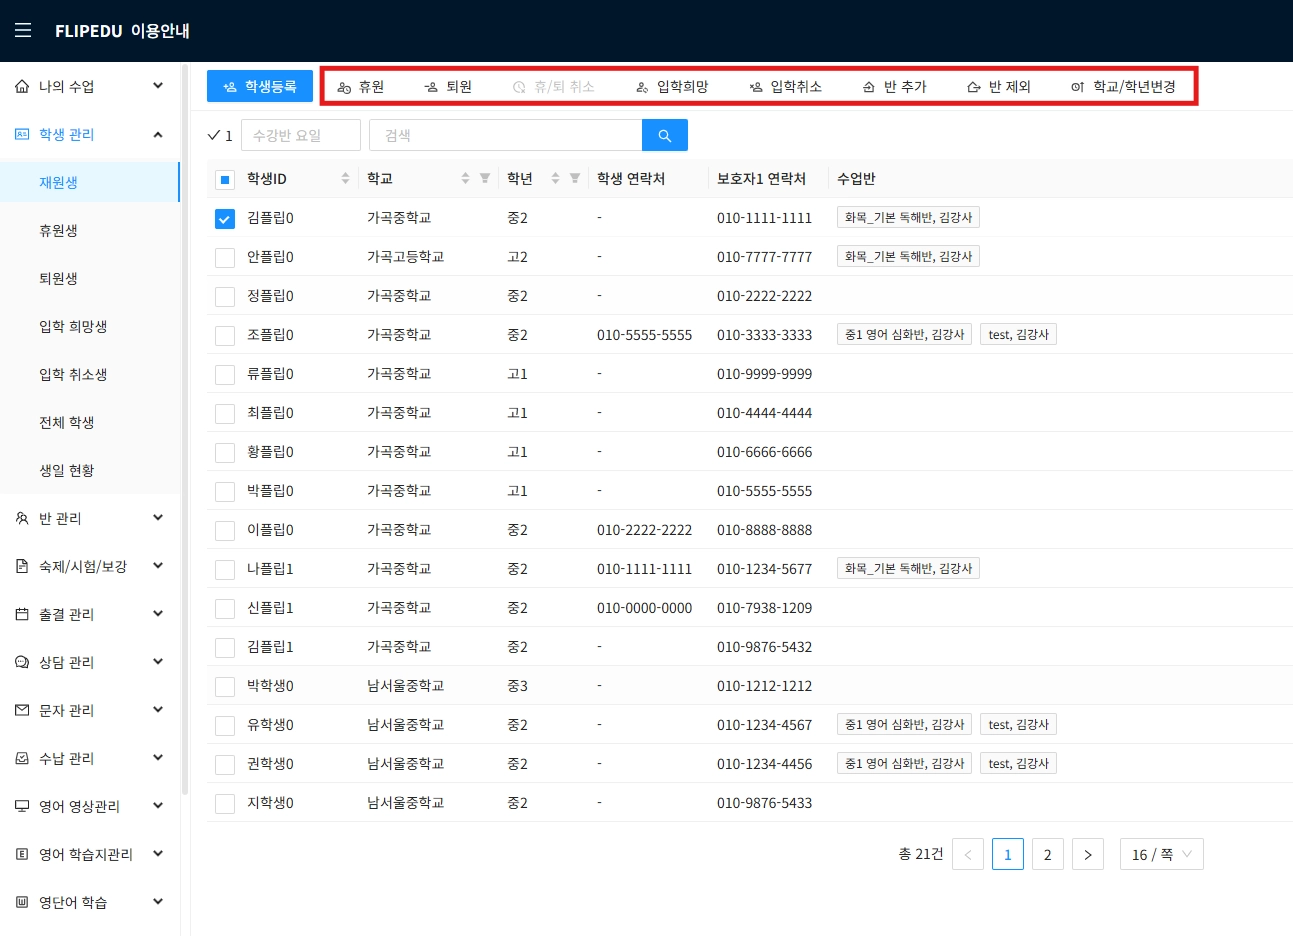Viewport: 1293px width, 936px height.
Task: Click the 나의 수업 house icon
Action: pos(22,87)
